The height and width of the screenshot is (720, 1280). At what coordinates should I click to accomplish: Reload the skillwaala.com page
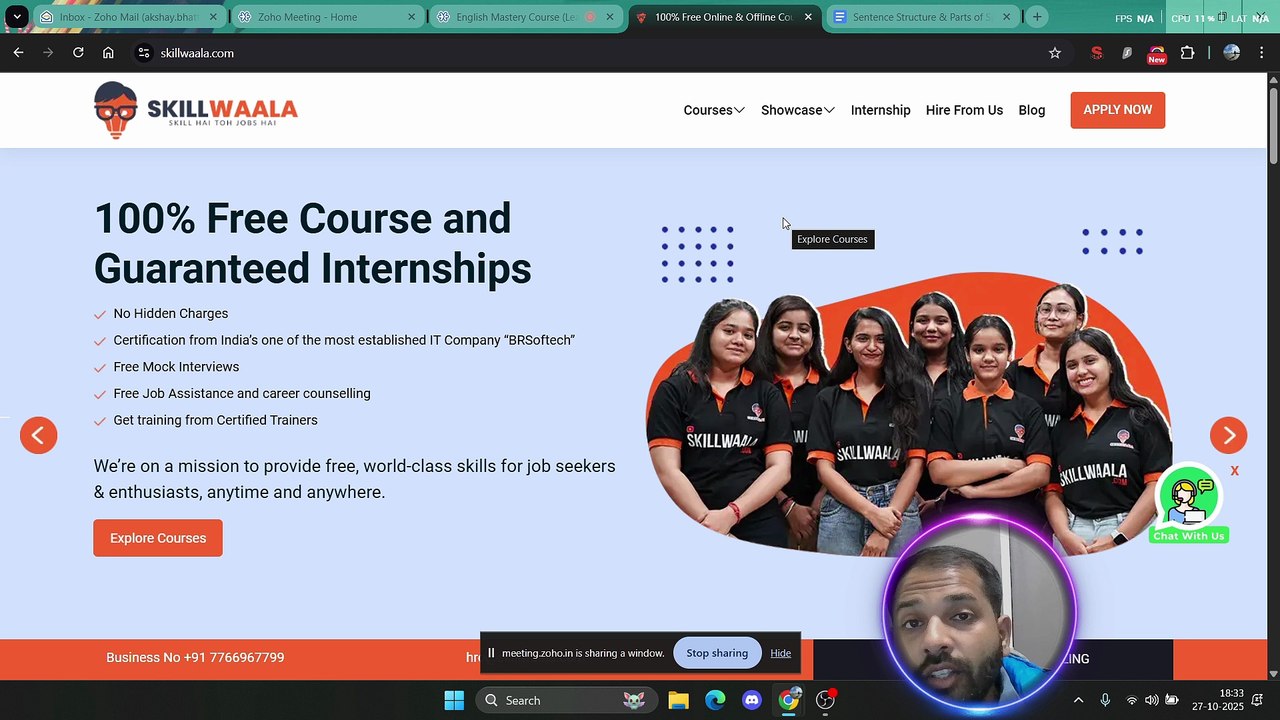click(78, 53)
